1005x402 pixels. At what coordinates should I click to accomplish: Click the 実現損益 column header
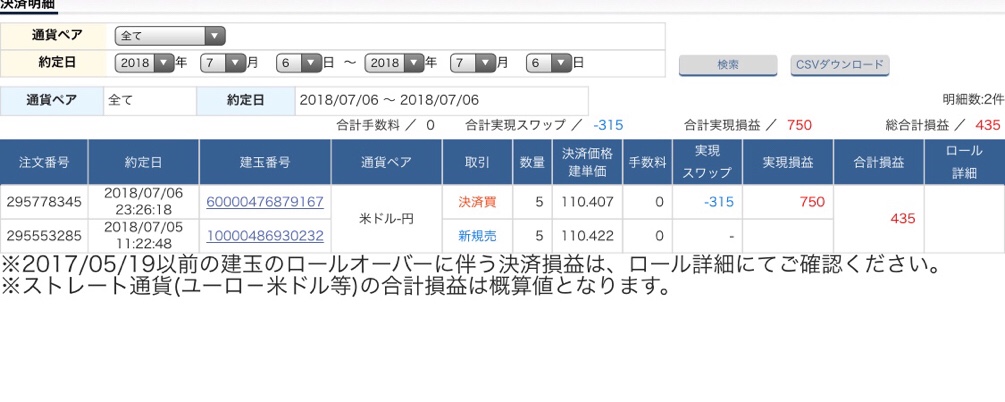pyautogui.click(x=787, y=161)
